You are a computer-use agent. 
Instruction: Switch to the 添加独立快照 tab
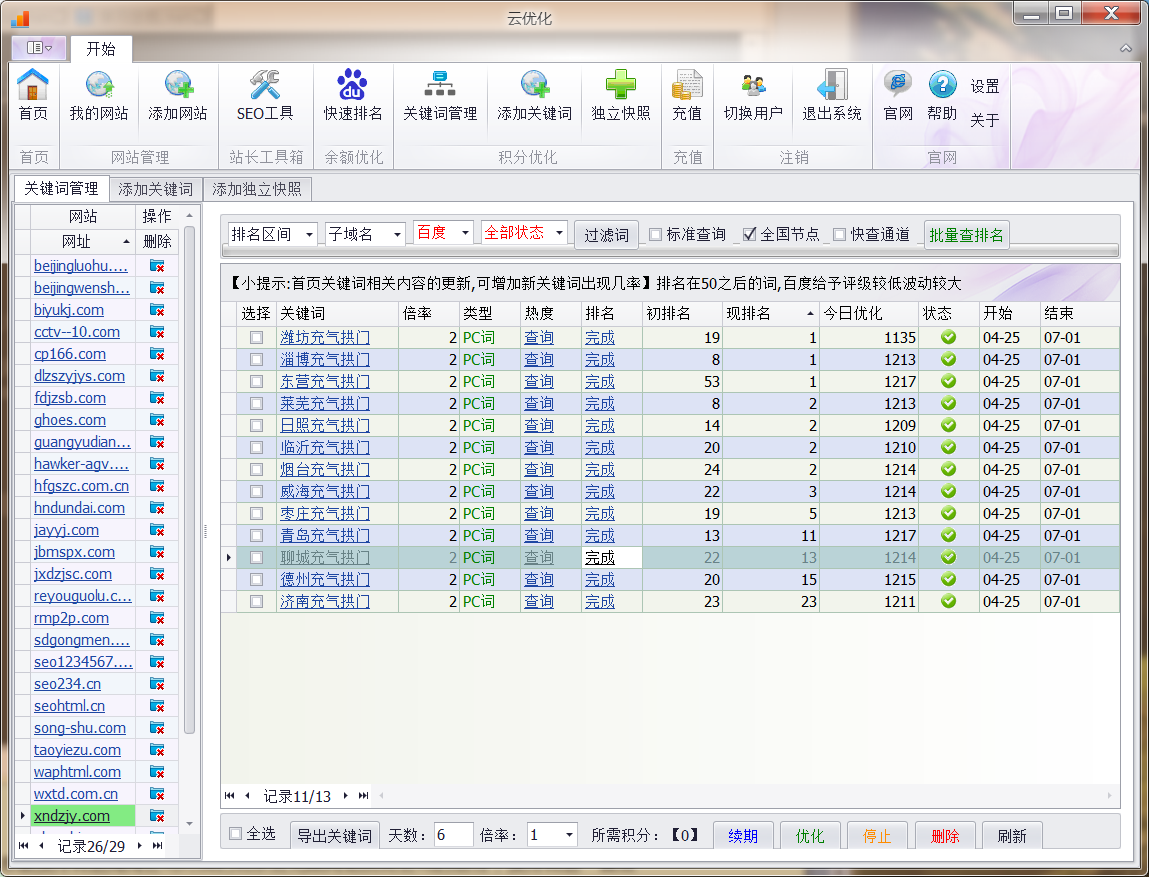click(x=257, y=189)
